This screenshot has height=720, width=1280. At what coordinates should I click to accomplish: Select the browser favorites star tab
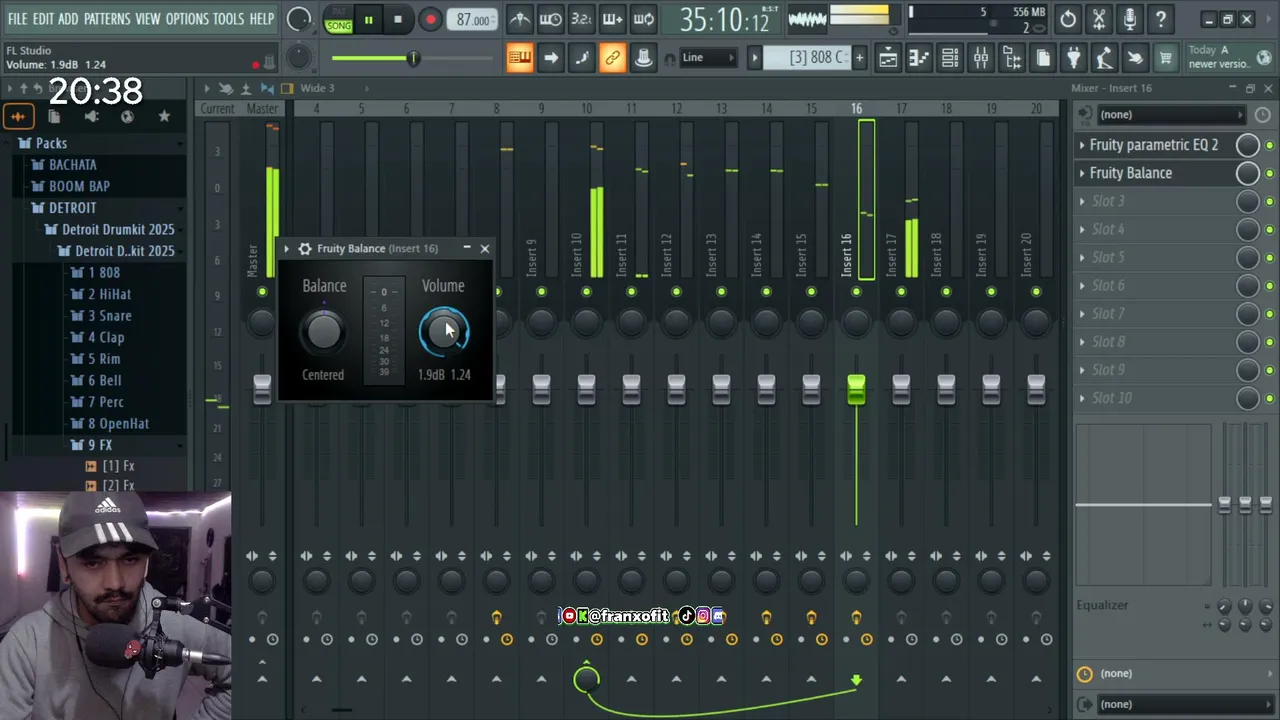pos(164,117)
